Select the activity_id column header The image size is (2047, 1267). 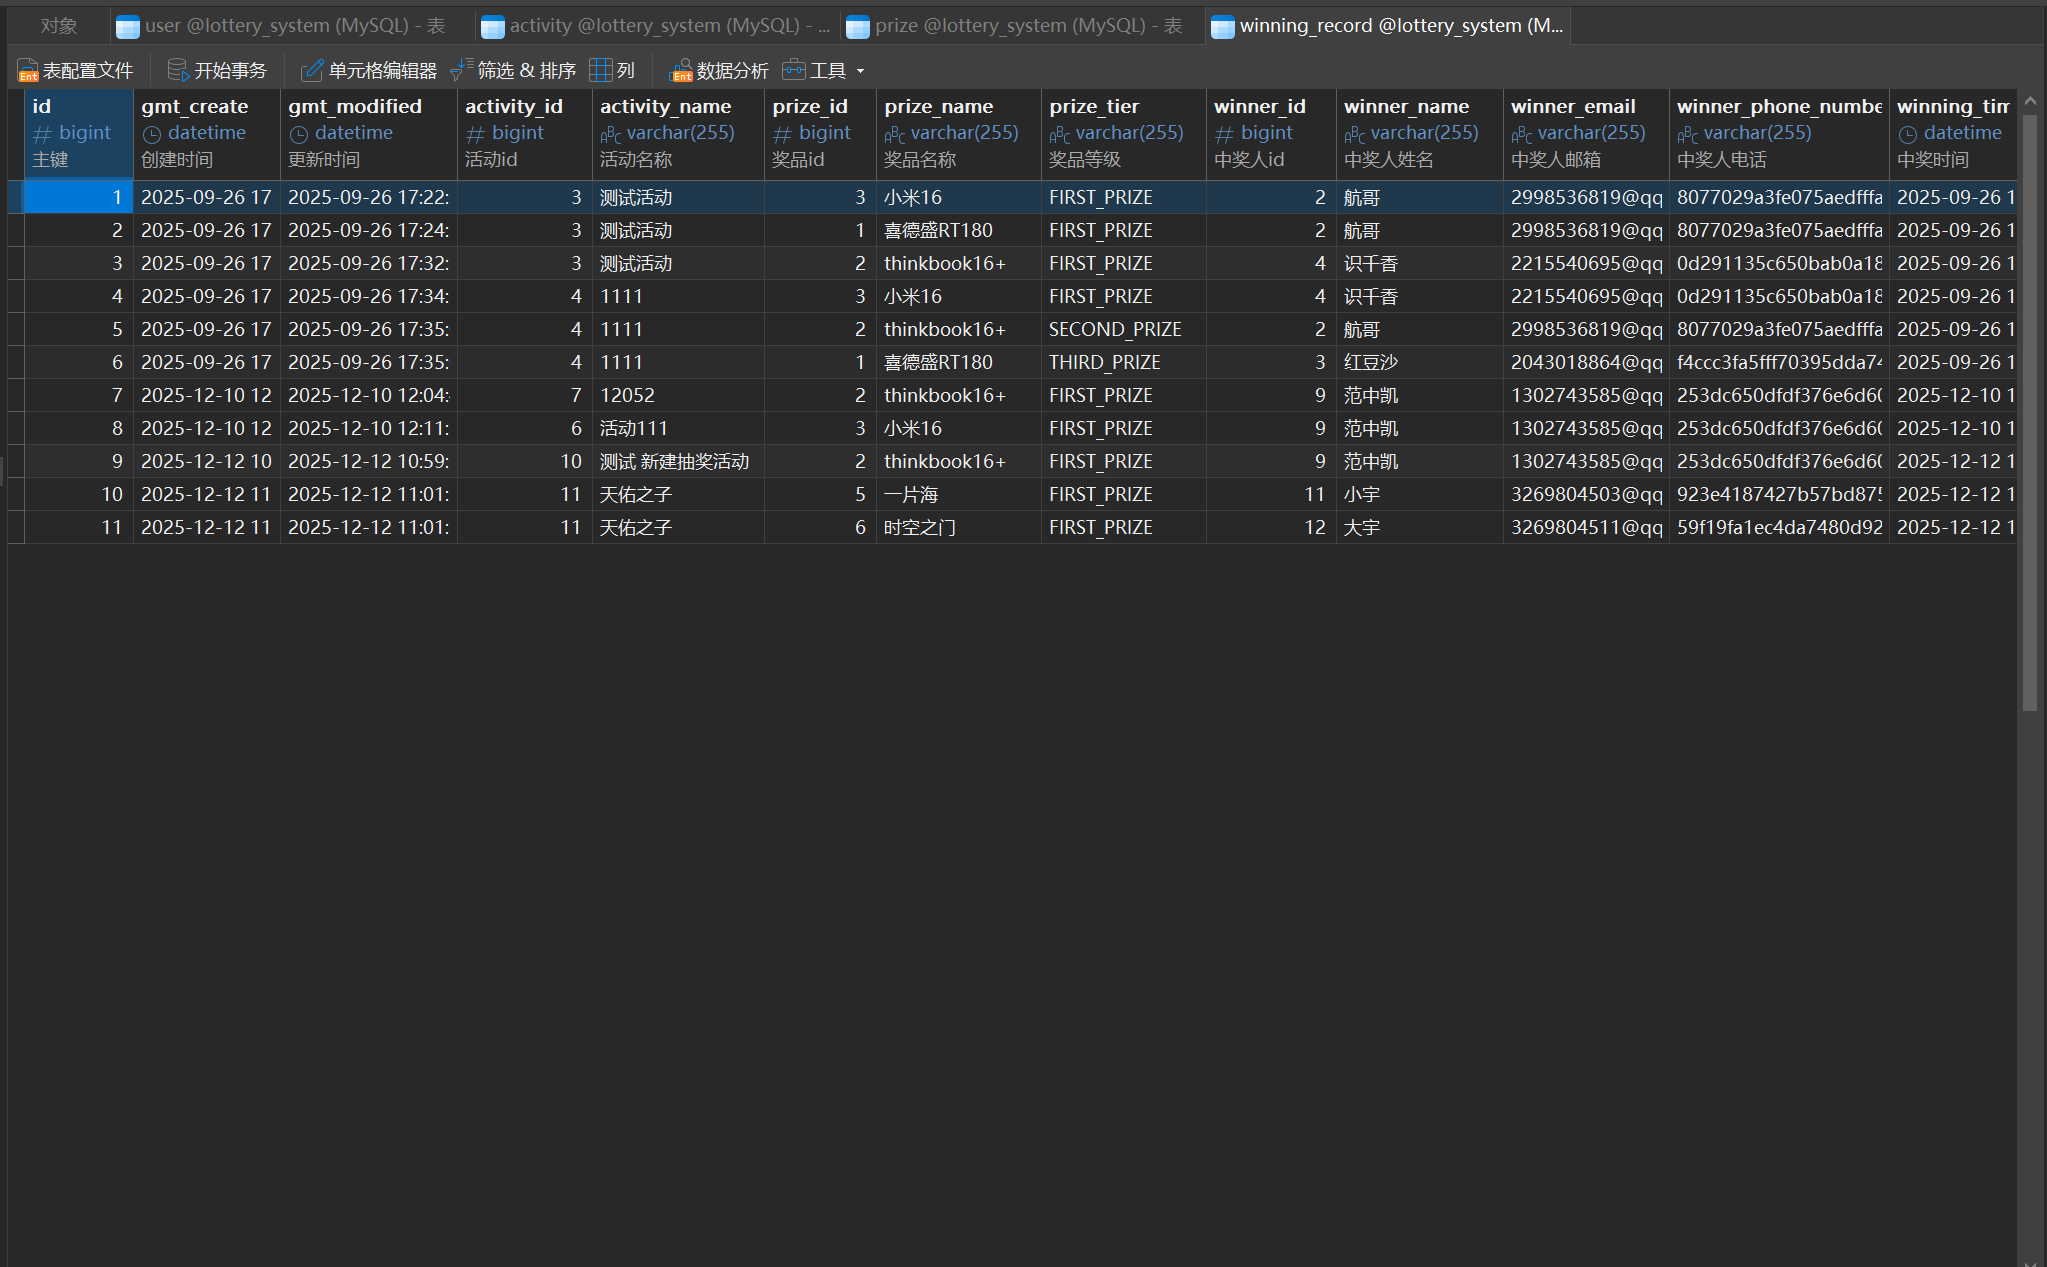[514, 106]
